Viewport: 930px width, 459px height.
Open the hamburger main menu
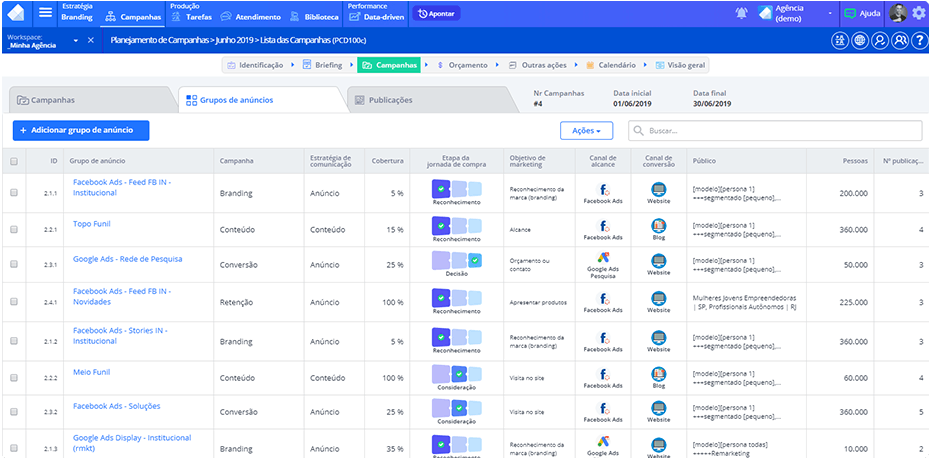tap(46, 12)
